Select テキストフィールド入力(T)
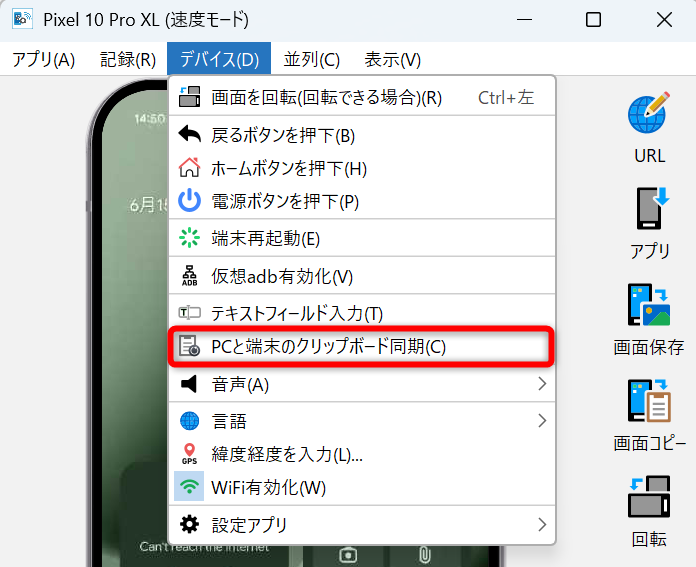This screenshot has width=696, height=567. click(x=362, y=313)
